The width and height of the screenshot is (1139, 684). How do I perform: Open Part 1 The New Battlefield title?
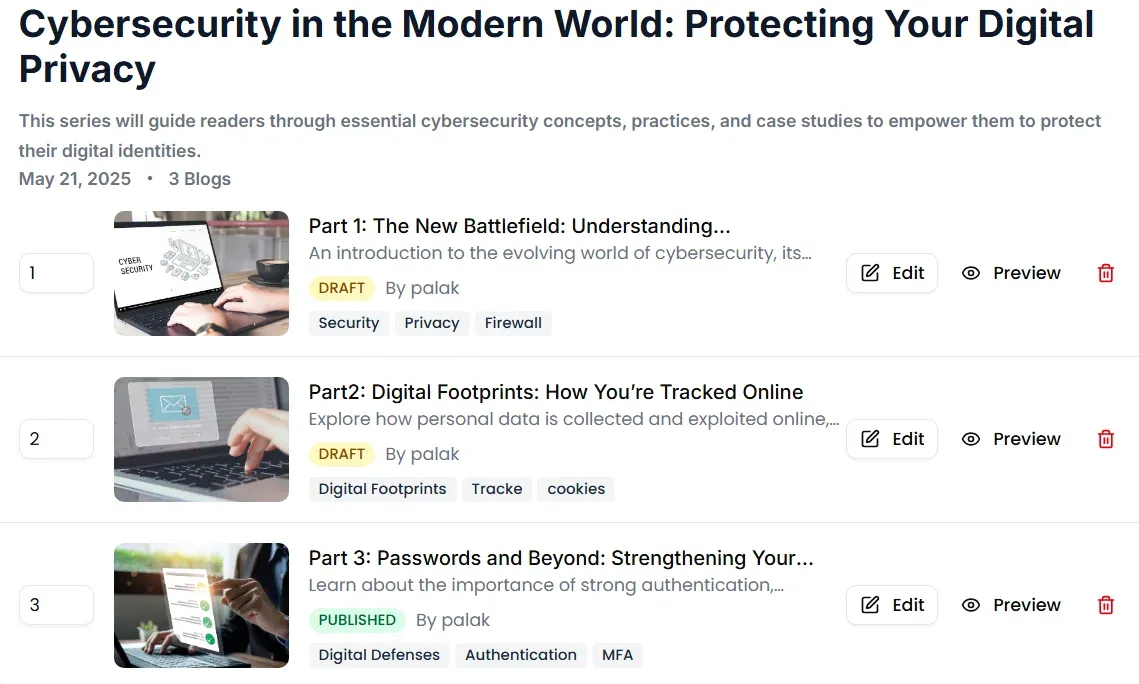click(x=519, y=226)
